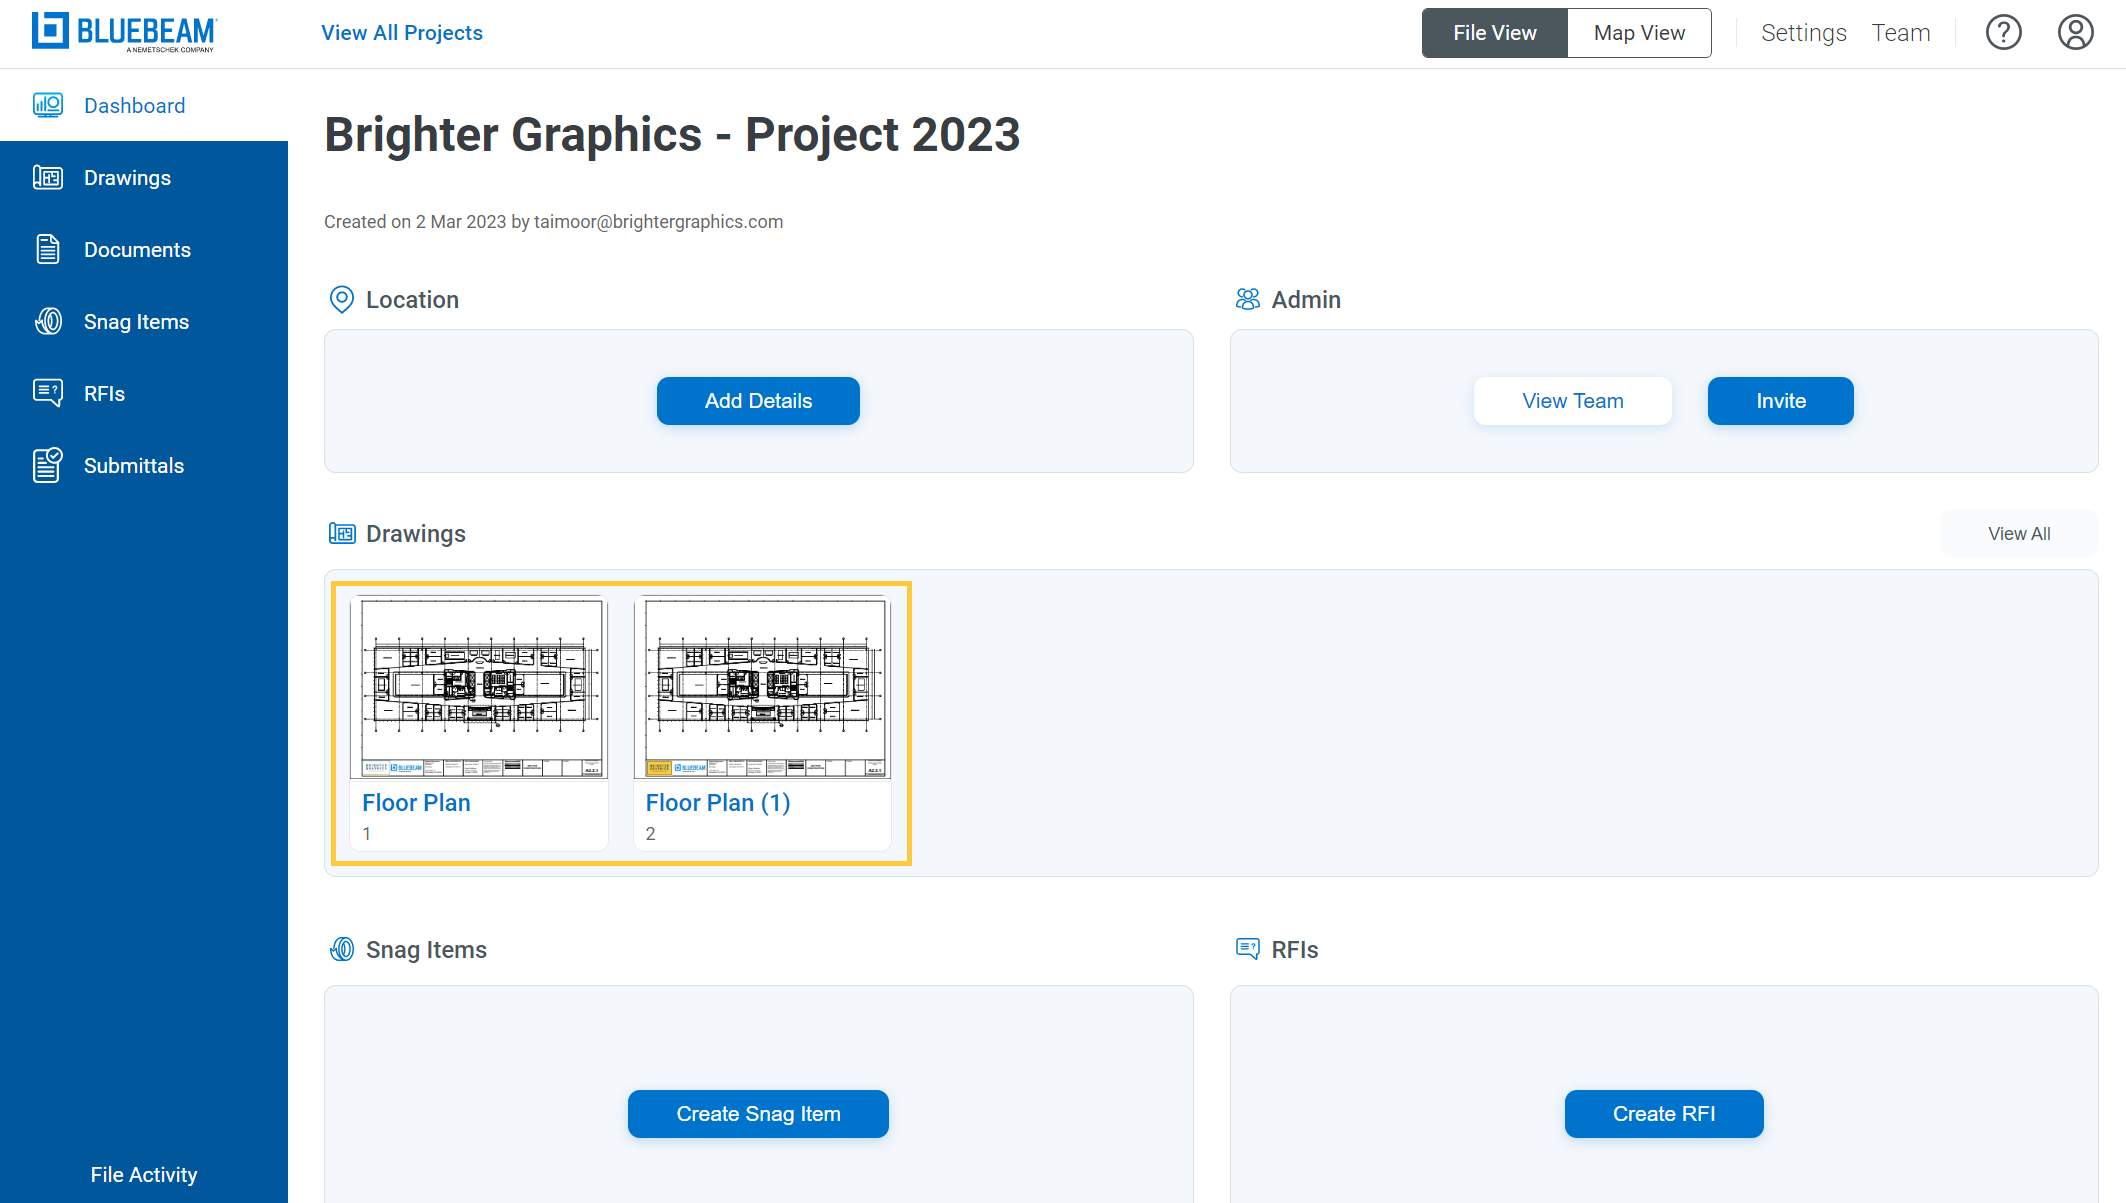Click the RFIs section heading text
The image size is (2126, 1203).
click(x=1295, y=950)
